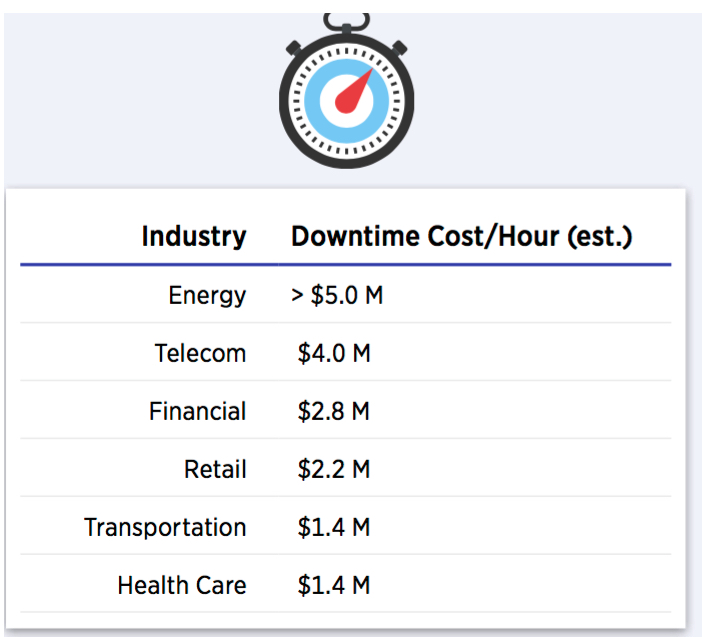Click the Industry column header
702x637 pixels.
click(194, 236)
